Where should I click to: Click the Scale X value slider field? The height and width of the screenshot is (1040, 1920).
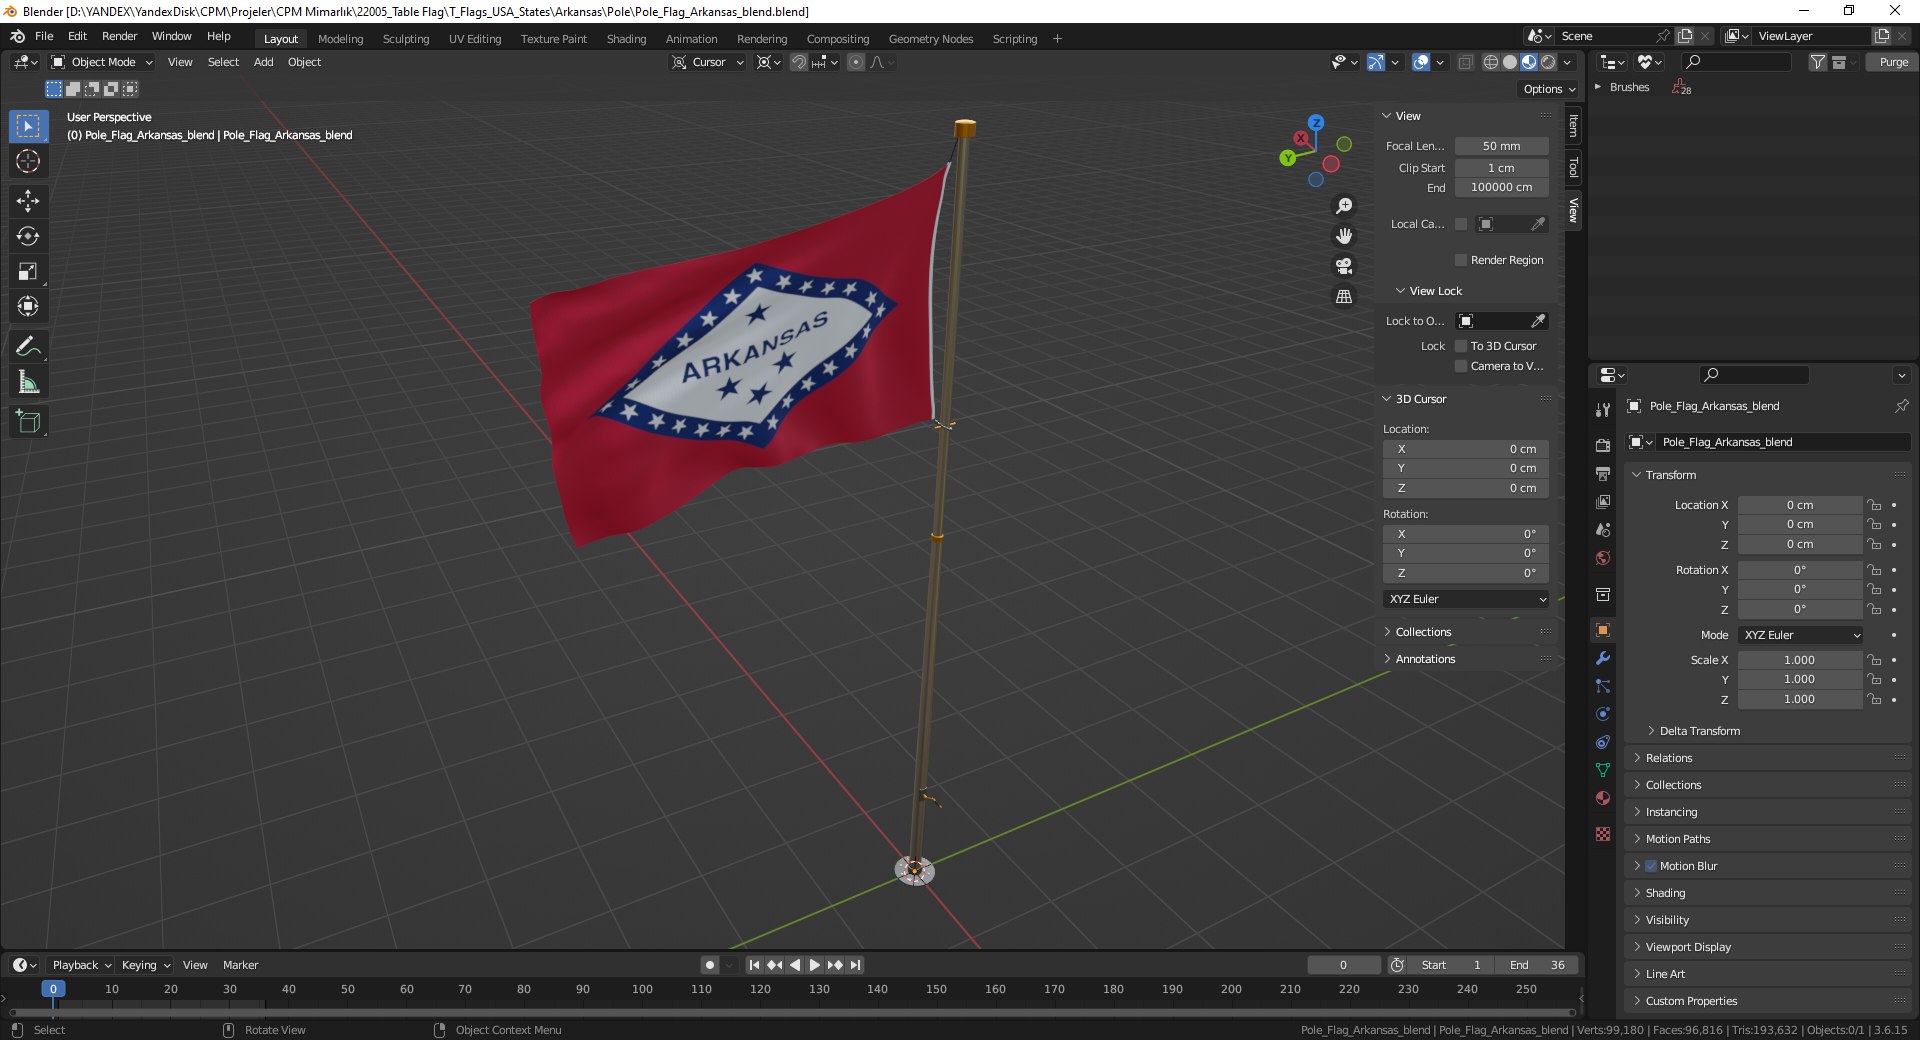coord(1800,660)
